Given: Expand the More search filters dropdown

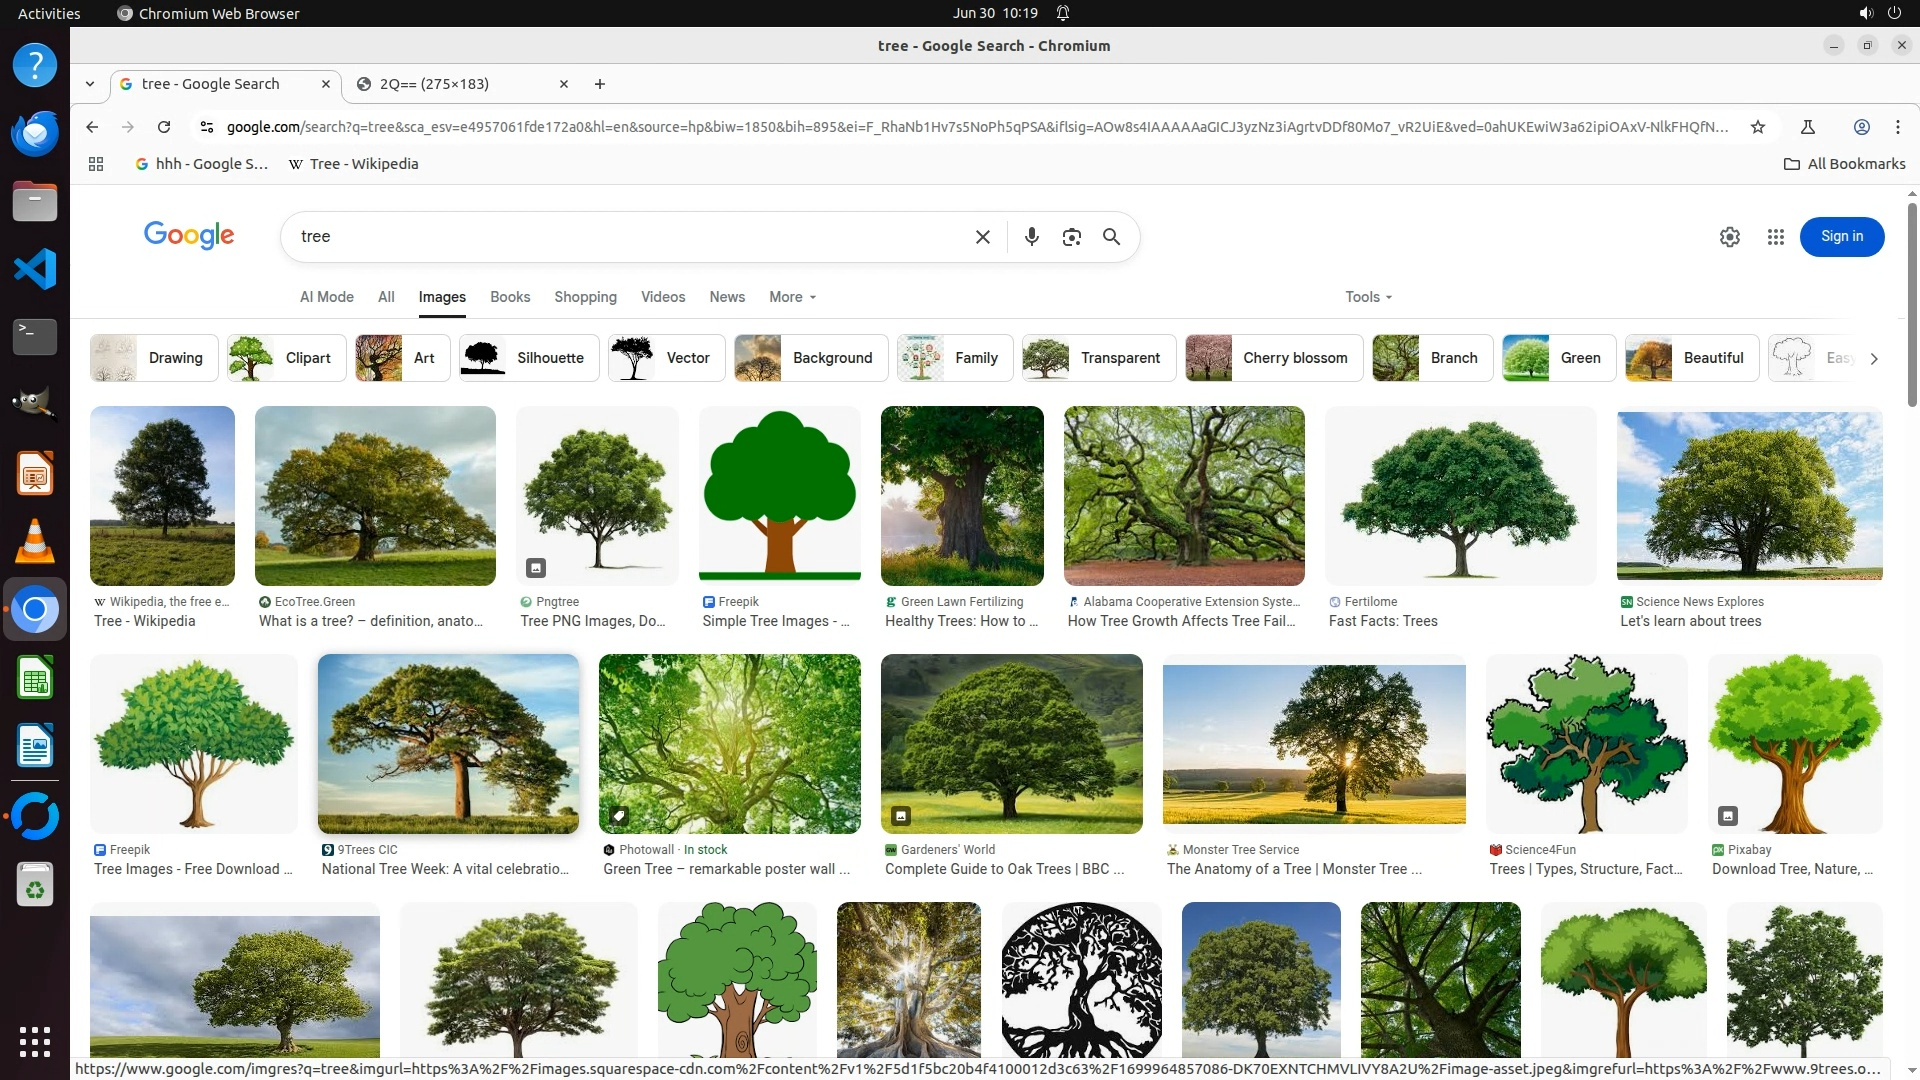Looking at the screenshot, I should [x=792, y=297].
